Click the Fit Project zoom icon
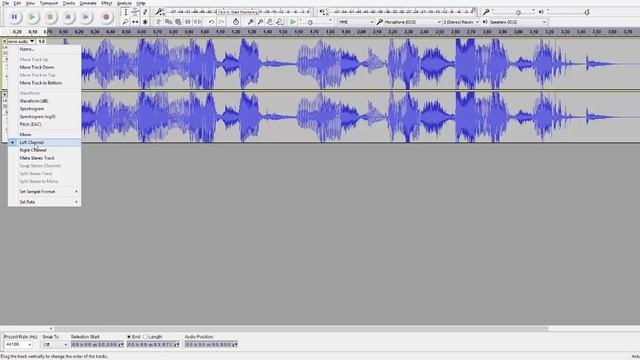 [280, 22]
